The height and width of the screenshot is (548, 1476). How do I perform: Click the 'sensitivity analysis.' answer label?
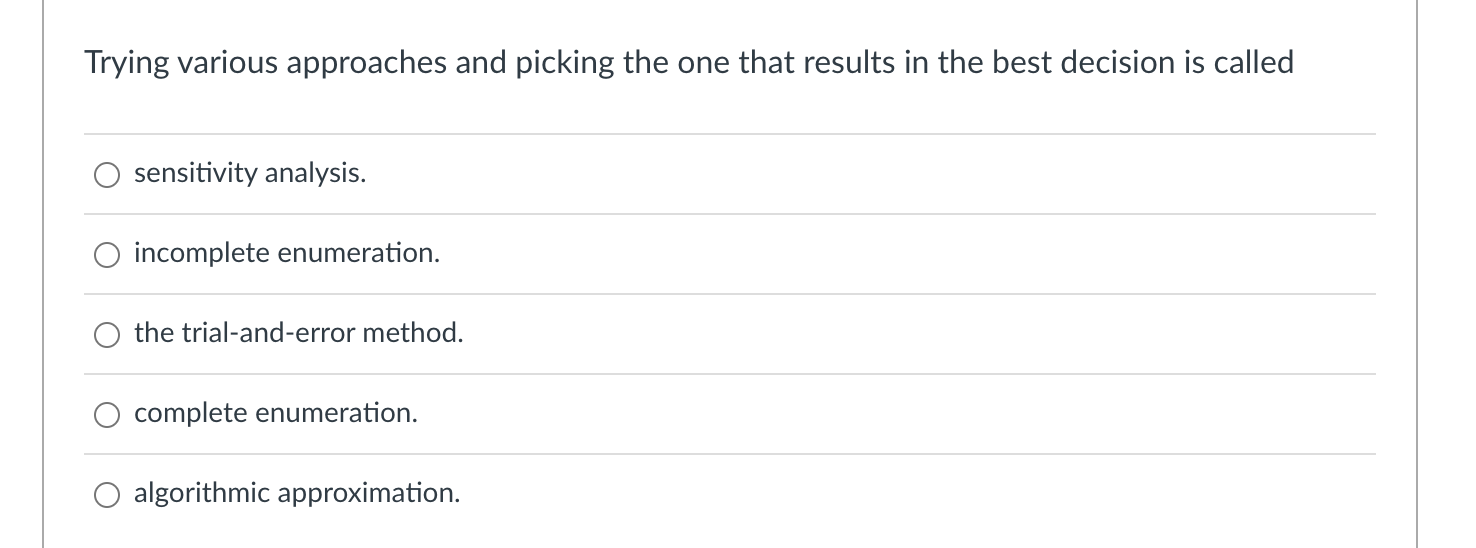[x=250, y=174]
